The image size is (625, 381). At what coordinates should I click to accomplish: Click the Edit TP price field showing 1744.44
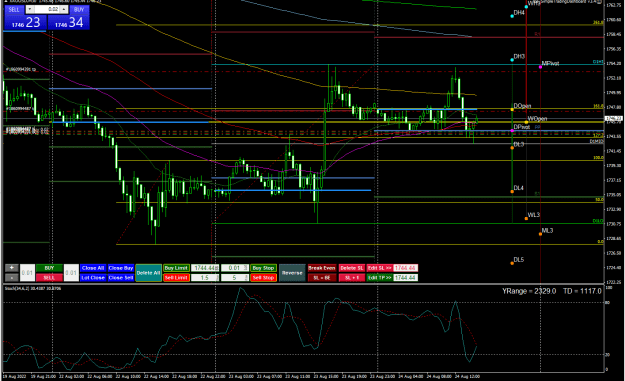[x=405, y=277]
